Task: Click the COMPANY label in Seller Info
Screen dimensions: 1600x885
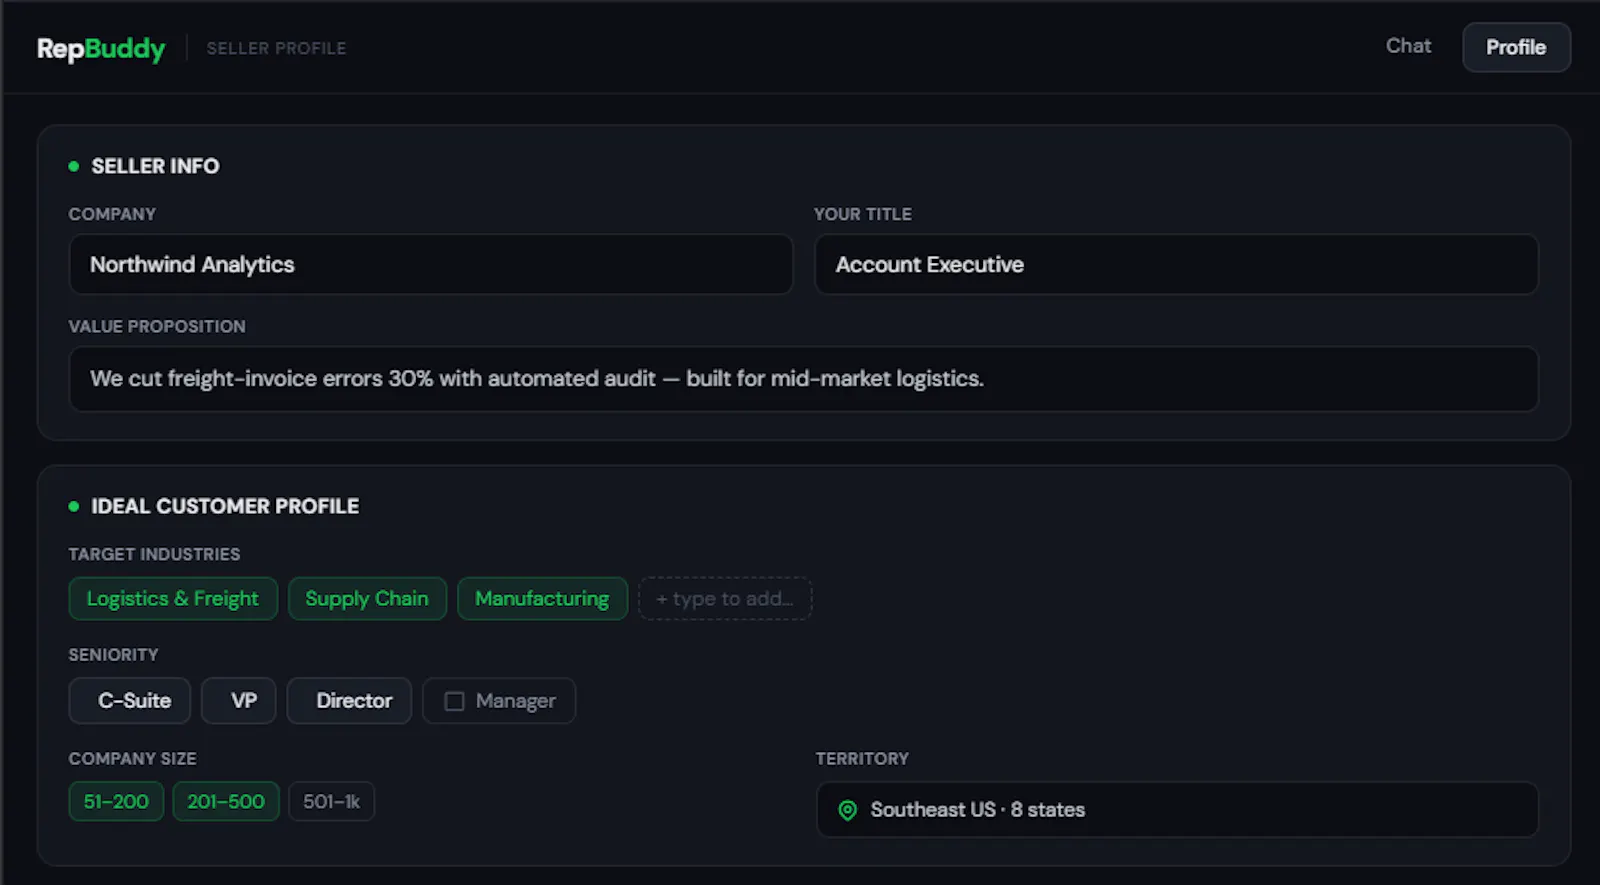Action: click(x=112, y=214)
